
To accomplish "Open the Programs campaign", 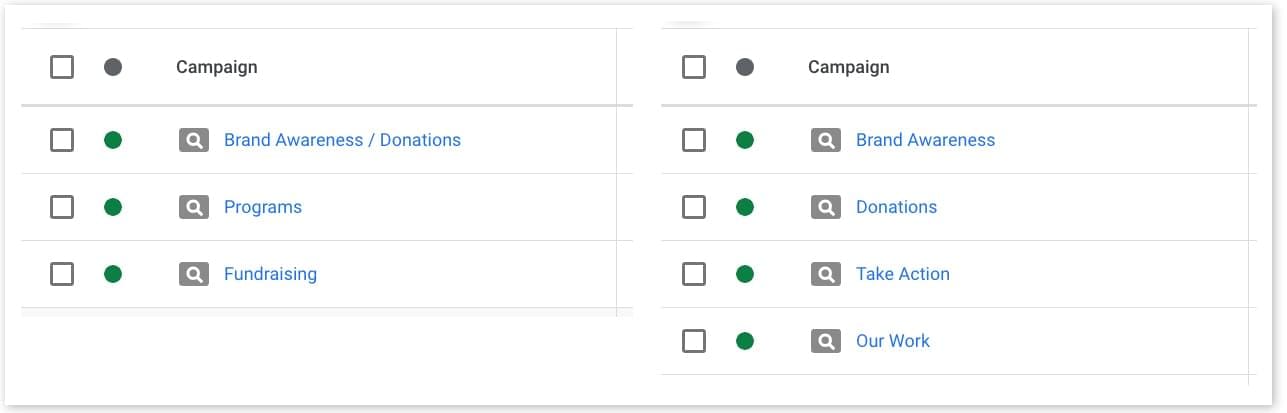I will pos(262,207).
